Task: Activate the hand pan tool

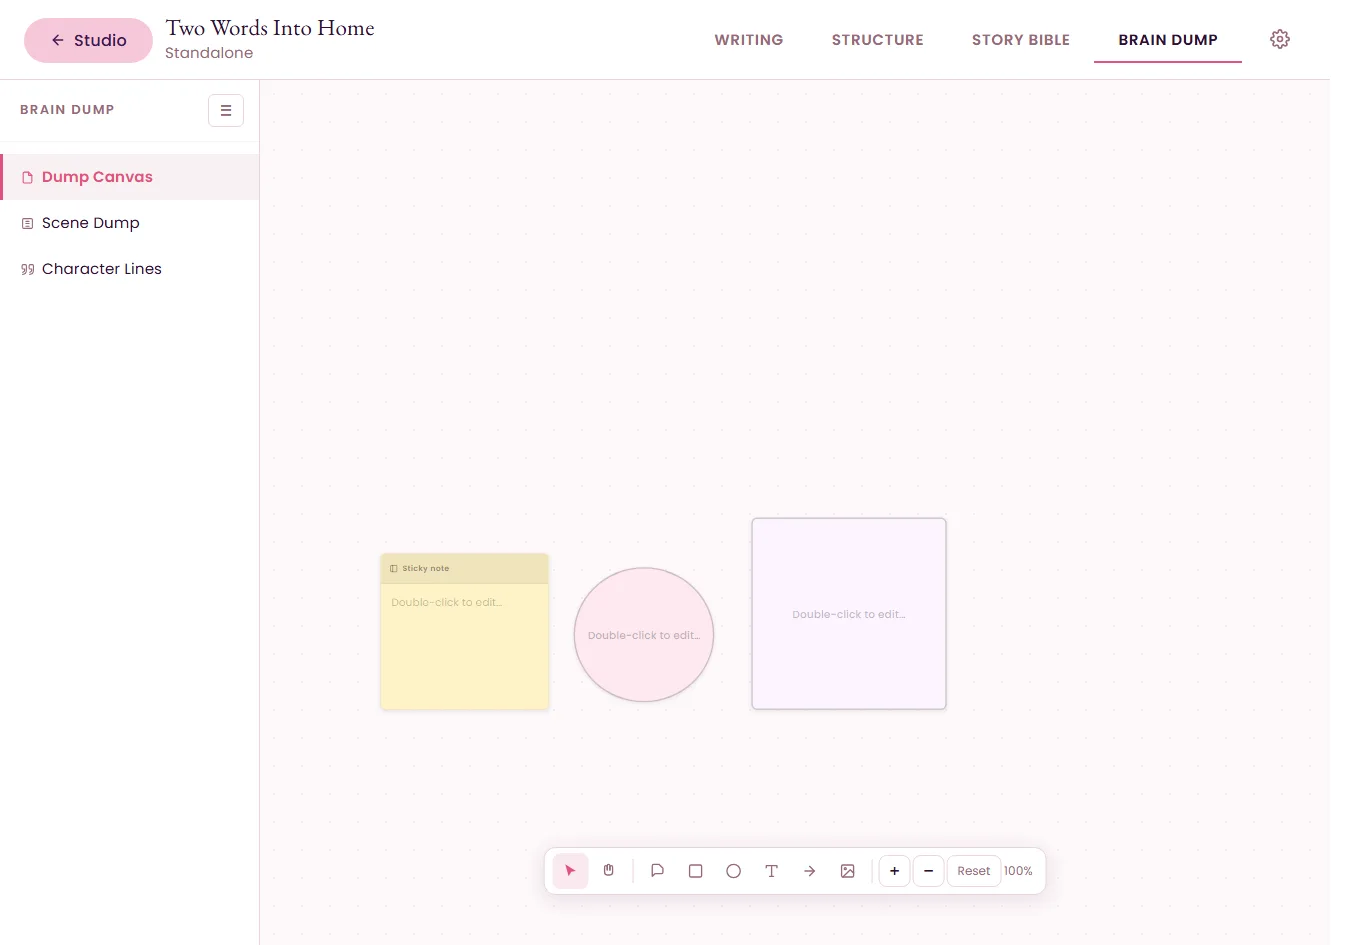Action: click(x=608, y=871)
